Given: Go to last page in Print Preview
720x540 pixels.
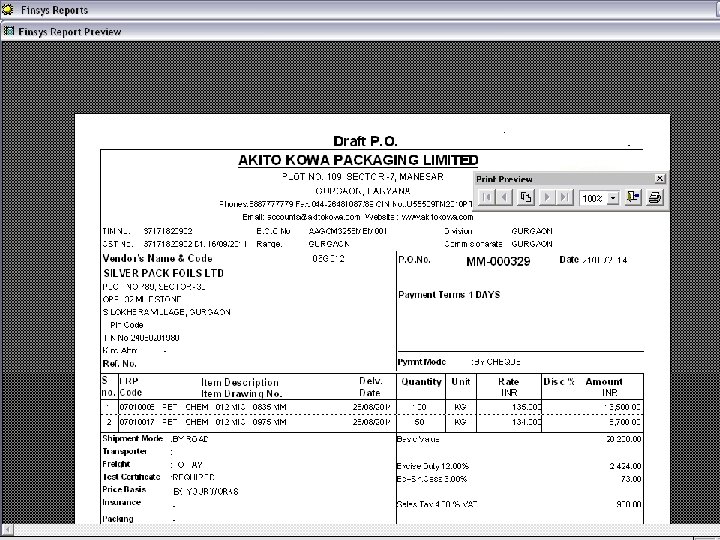Looking at the screenshot, I should pos(564,197).
